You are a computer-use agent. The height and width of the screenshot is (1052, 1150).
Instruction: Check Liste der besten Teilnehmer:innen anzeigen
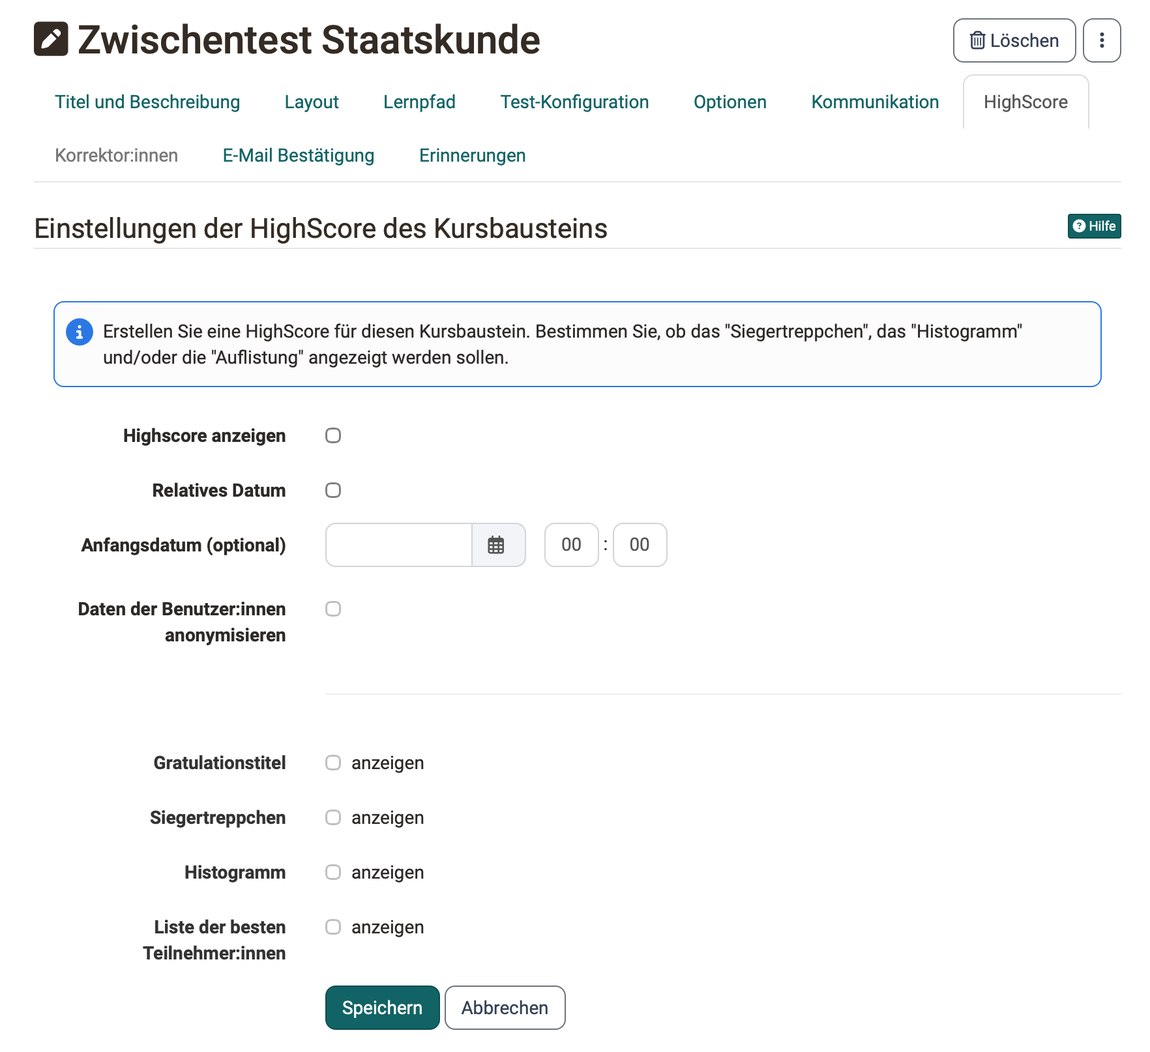pos(333,927)
